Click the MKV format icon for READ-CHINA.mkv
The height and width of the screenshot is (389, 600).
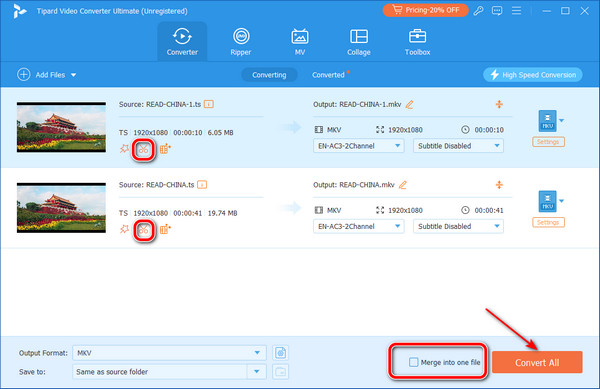[x=548, y=201]
